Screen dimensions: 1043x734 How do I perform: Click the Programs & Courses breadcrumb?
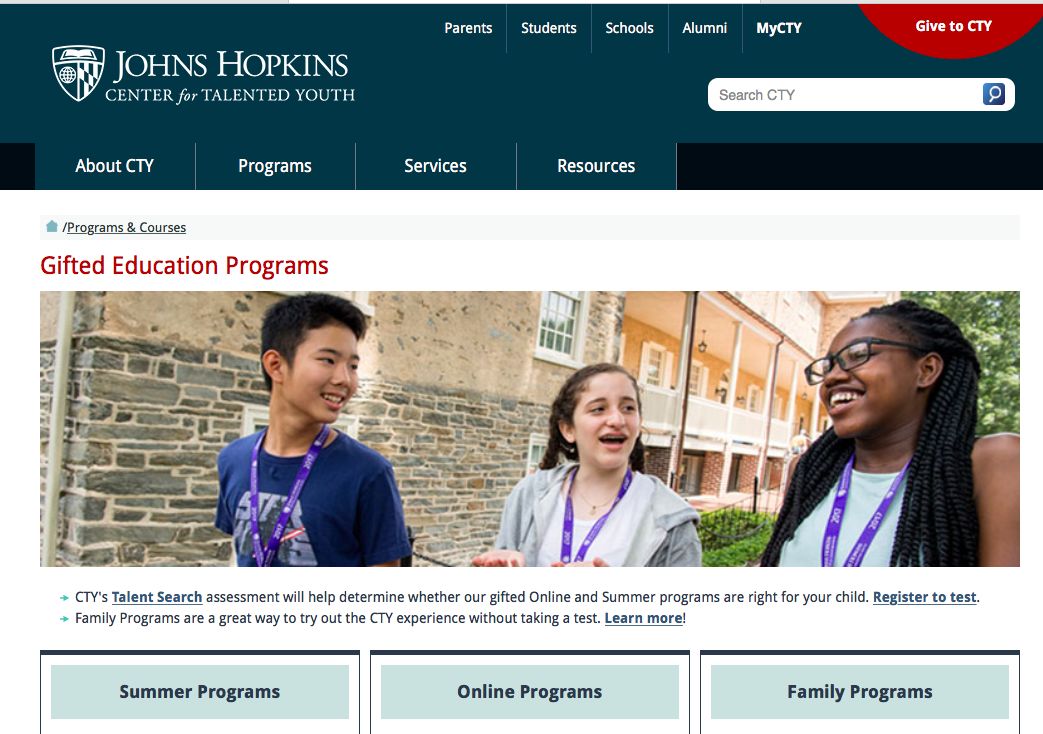[x=126, y=228]
